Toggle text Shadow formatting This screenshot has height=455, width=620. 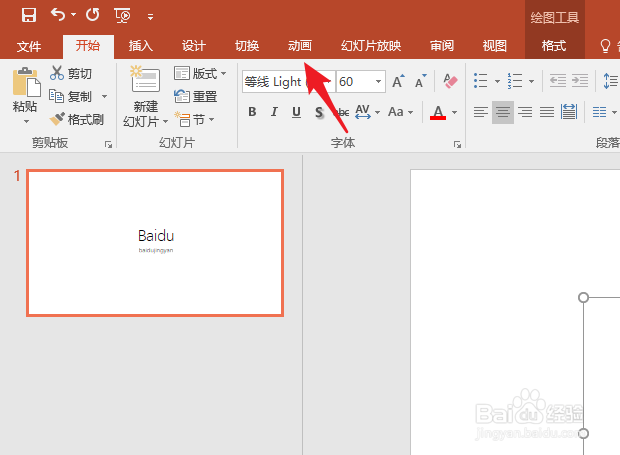pyautogui.click(x=319, y=113)
